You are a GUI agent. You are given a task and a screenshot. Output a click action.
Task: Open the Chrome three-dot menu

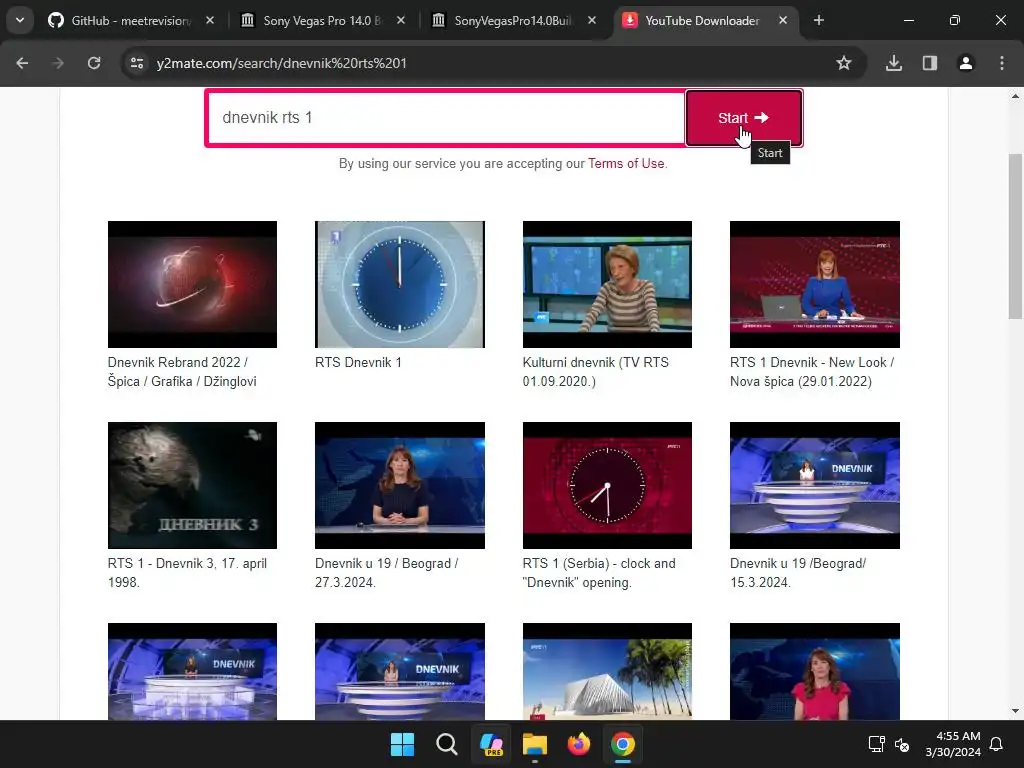(x=1002, y=63)
